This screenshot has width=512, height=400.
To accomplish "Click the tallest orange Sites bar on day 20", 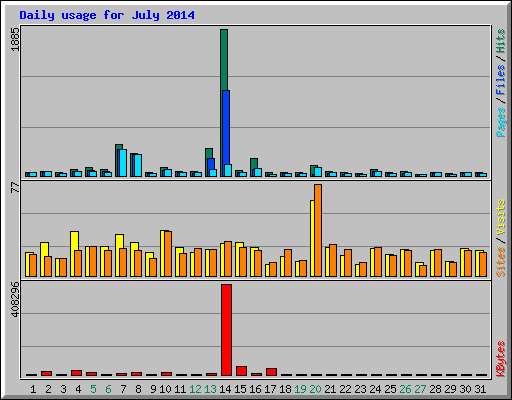I will 318,230.
